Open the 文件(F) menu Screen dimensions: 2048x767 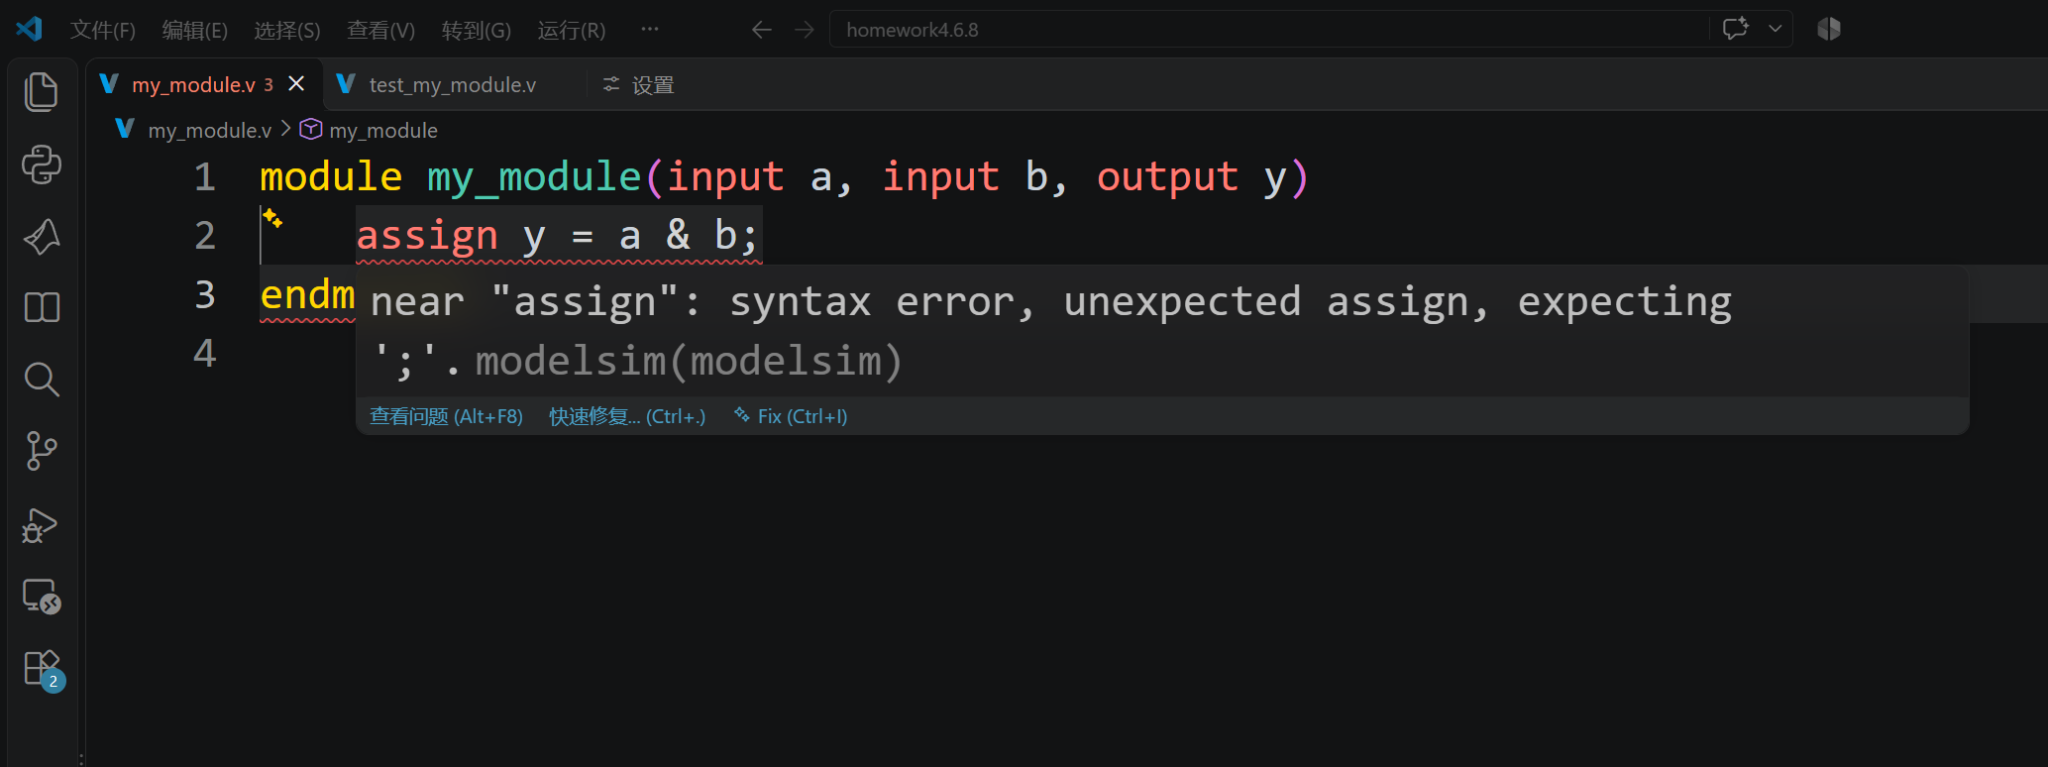tap(103, 30)
